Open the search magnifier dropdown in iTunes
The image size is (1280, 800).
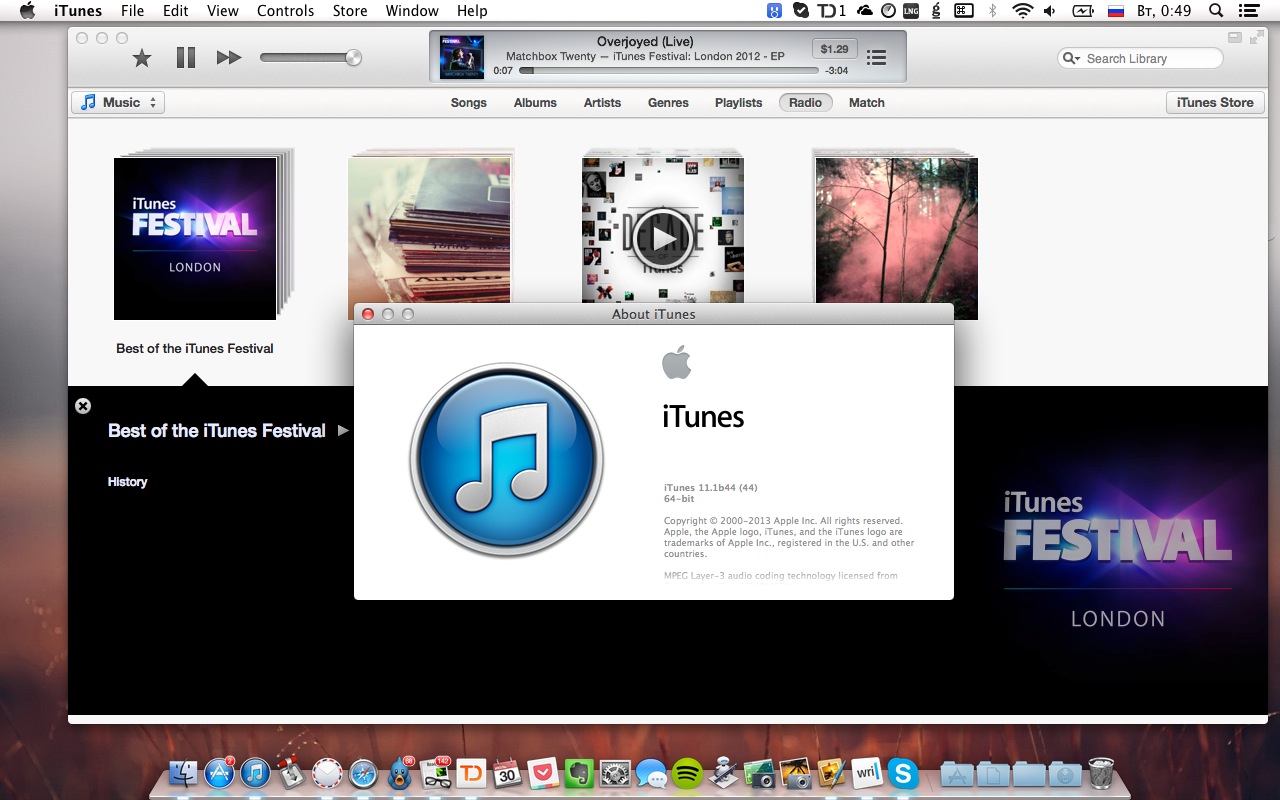[1072, 59]
